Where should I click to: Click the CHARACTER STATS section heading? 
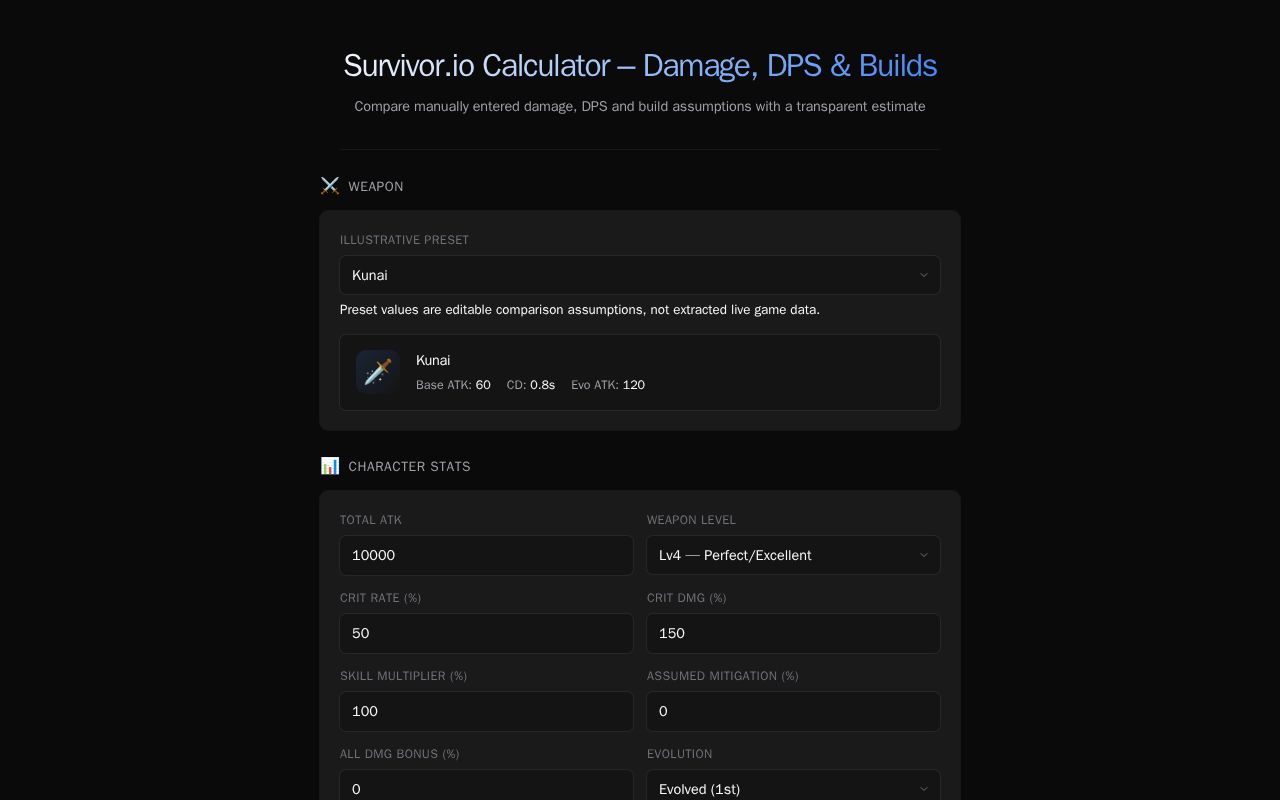[410, 467]
